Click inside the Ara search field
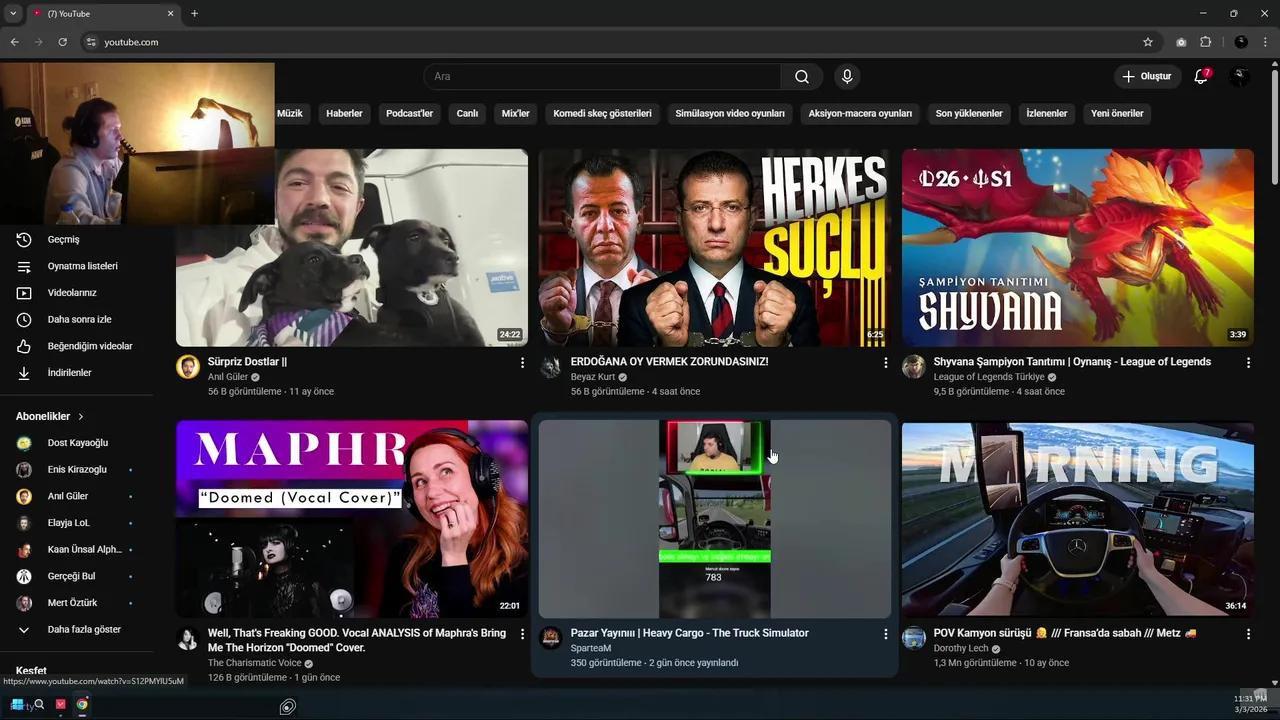 tap(603, 77)
